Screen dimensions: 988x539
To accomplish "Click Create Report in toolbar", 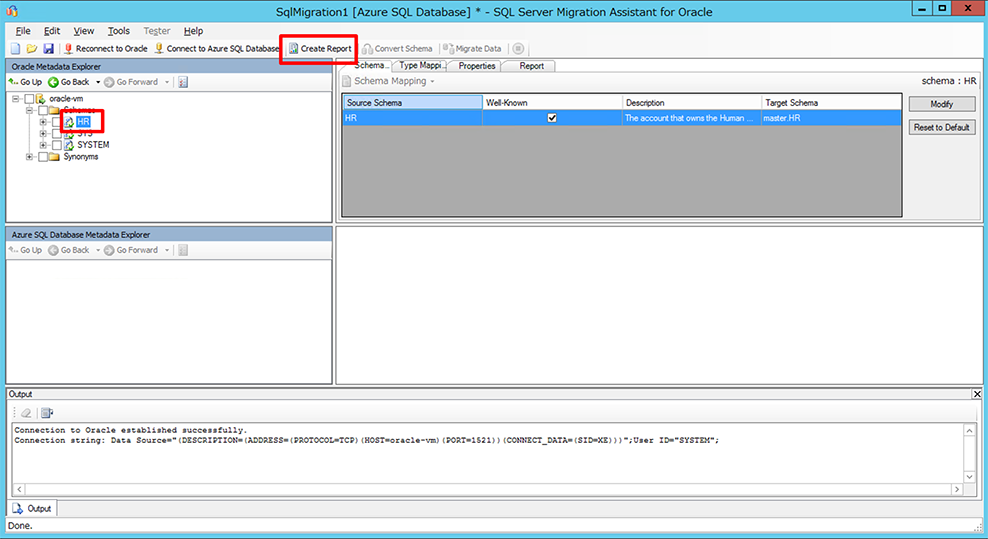I will coord(320,49).
